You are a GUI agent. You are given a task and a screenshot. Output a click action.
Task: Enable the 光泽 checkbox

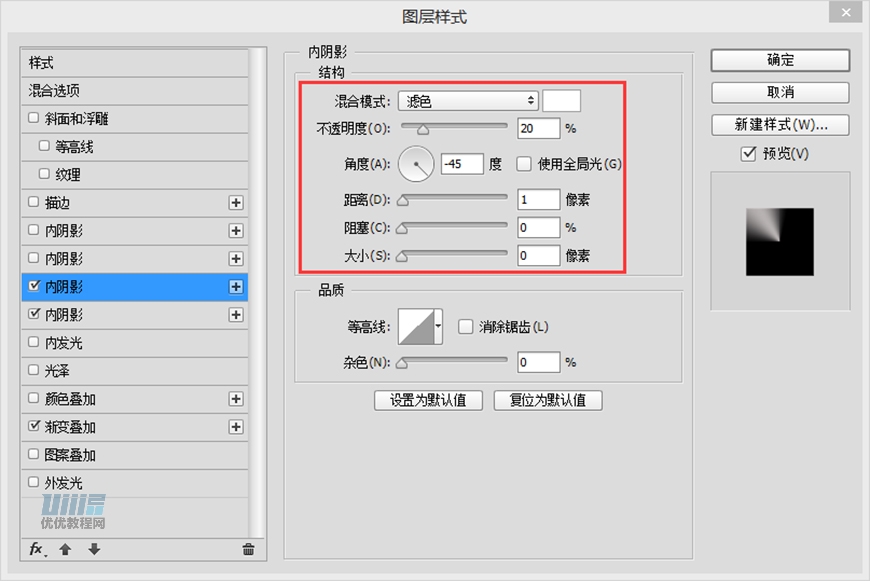click(x=33, y=370)
